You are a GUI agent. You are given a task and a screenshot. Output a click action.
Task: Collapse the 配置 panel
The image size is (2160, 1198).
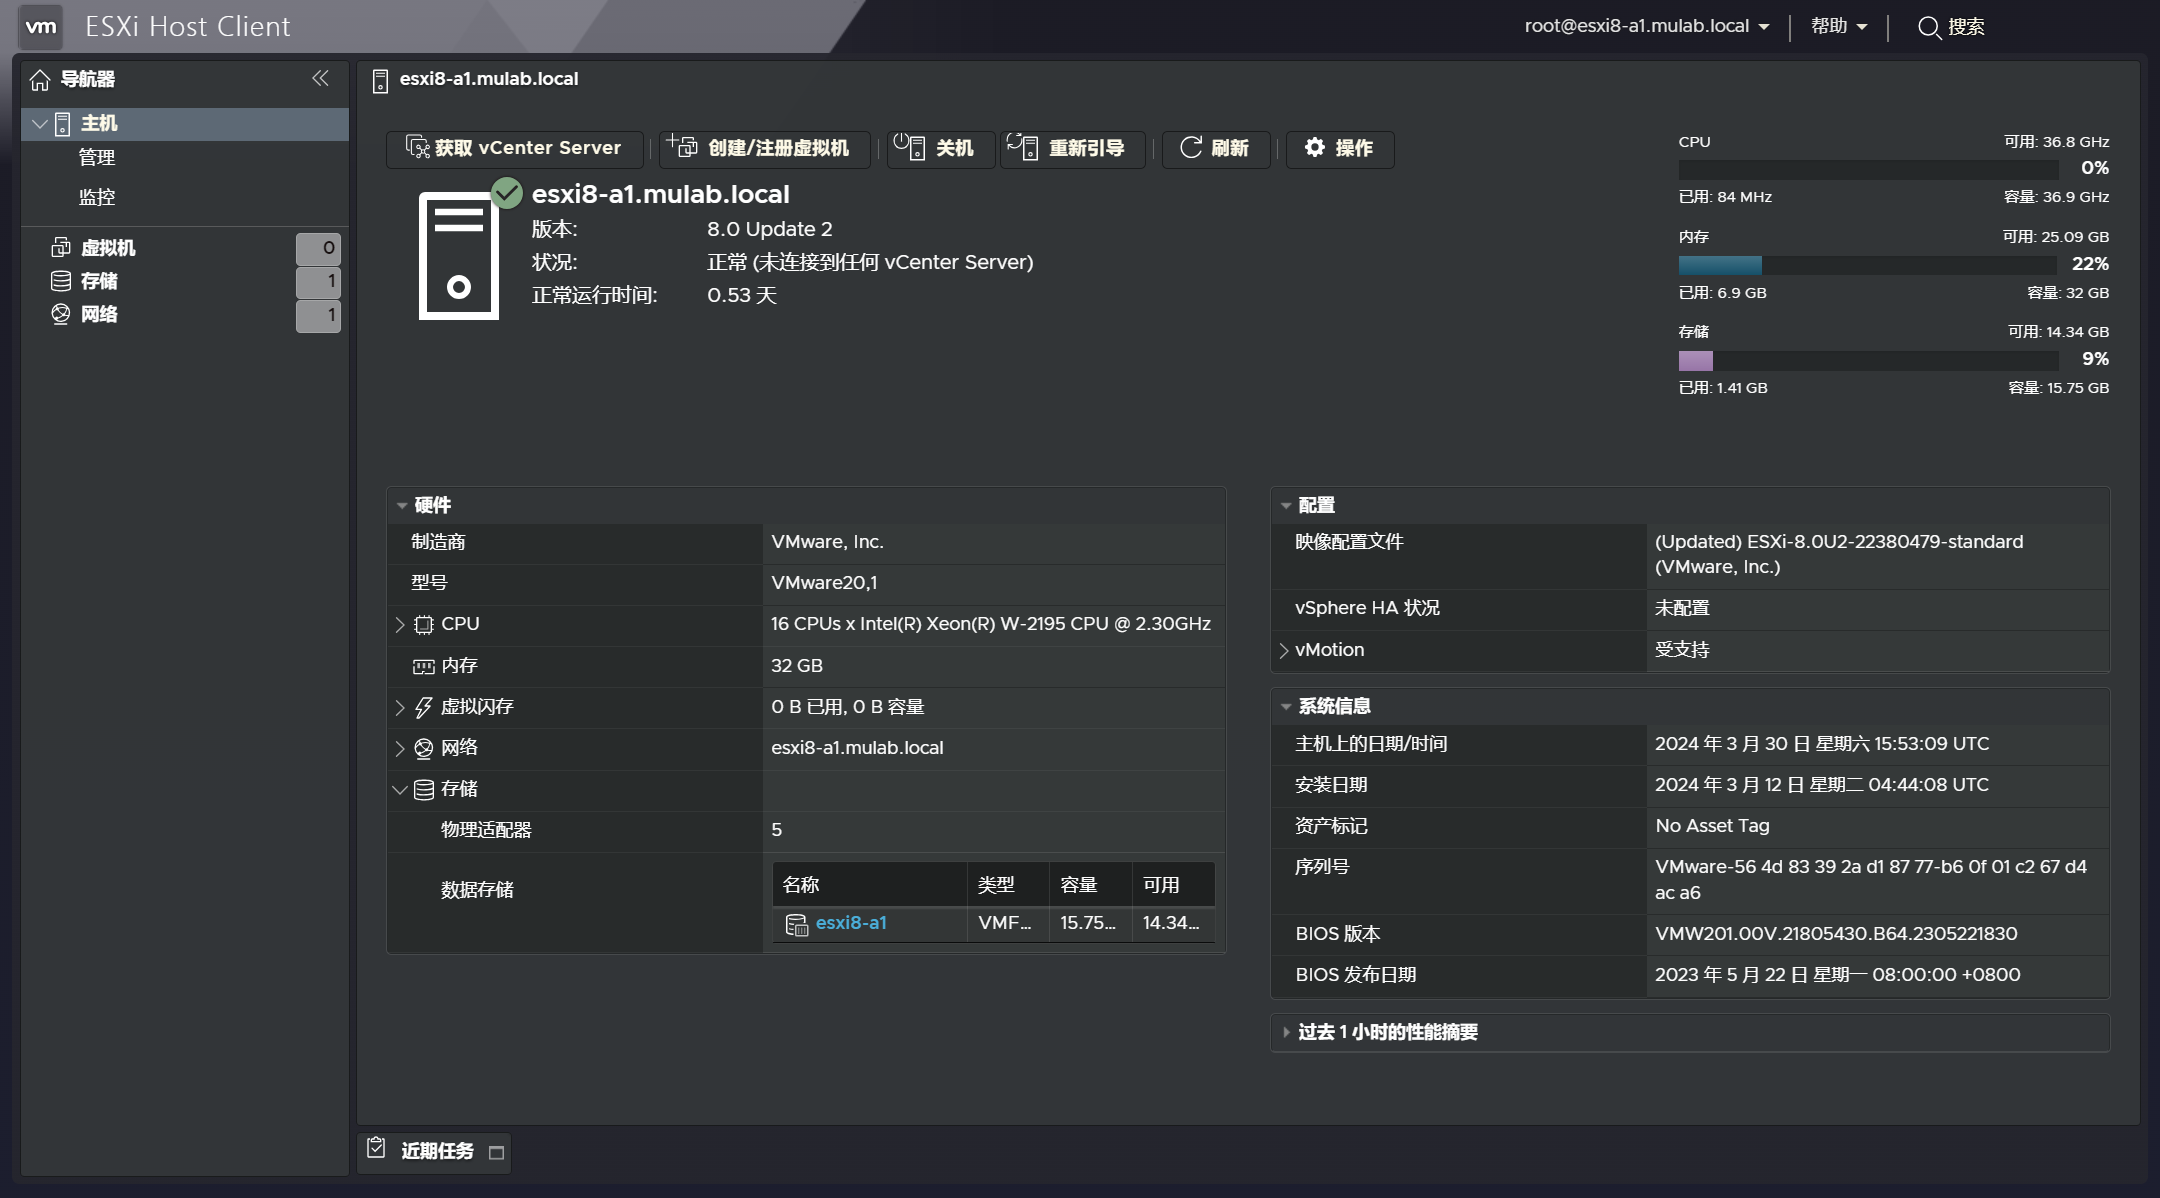click(x=1286, y=506)
